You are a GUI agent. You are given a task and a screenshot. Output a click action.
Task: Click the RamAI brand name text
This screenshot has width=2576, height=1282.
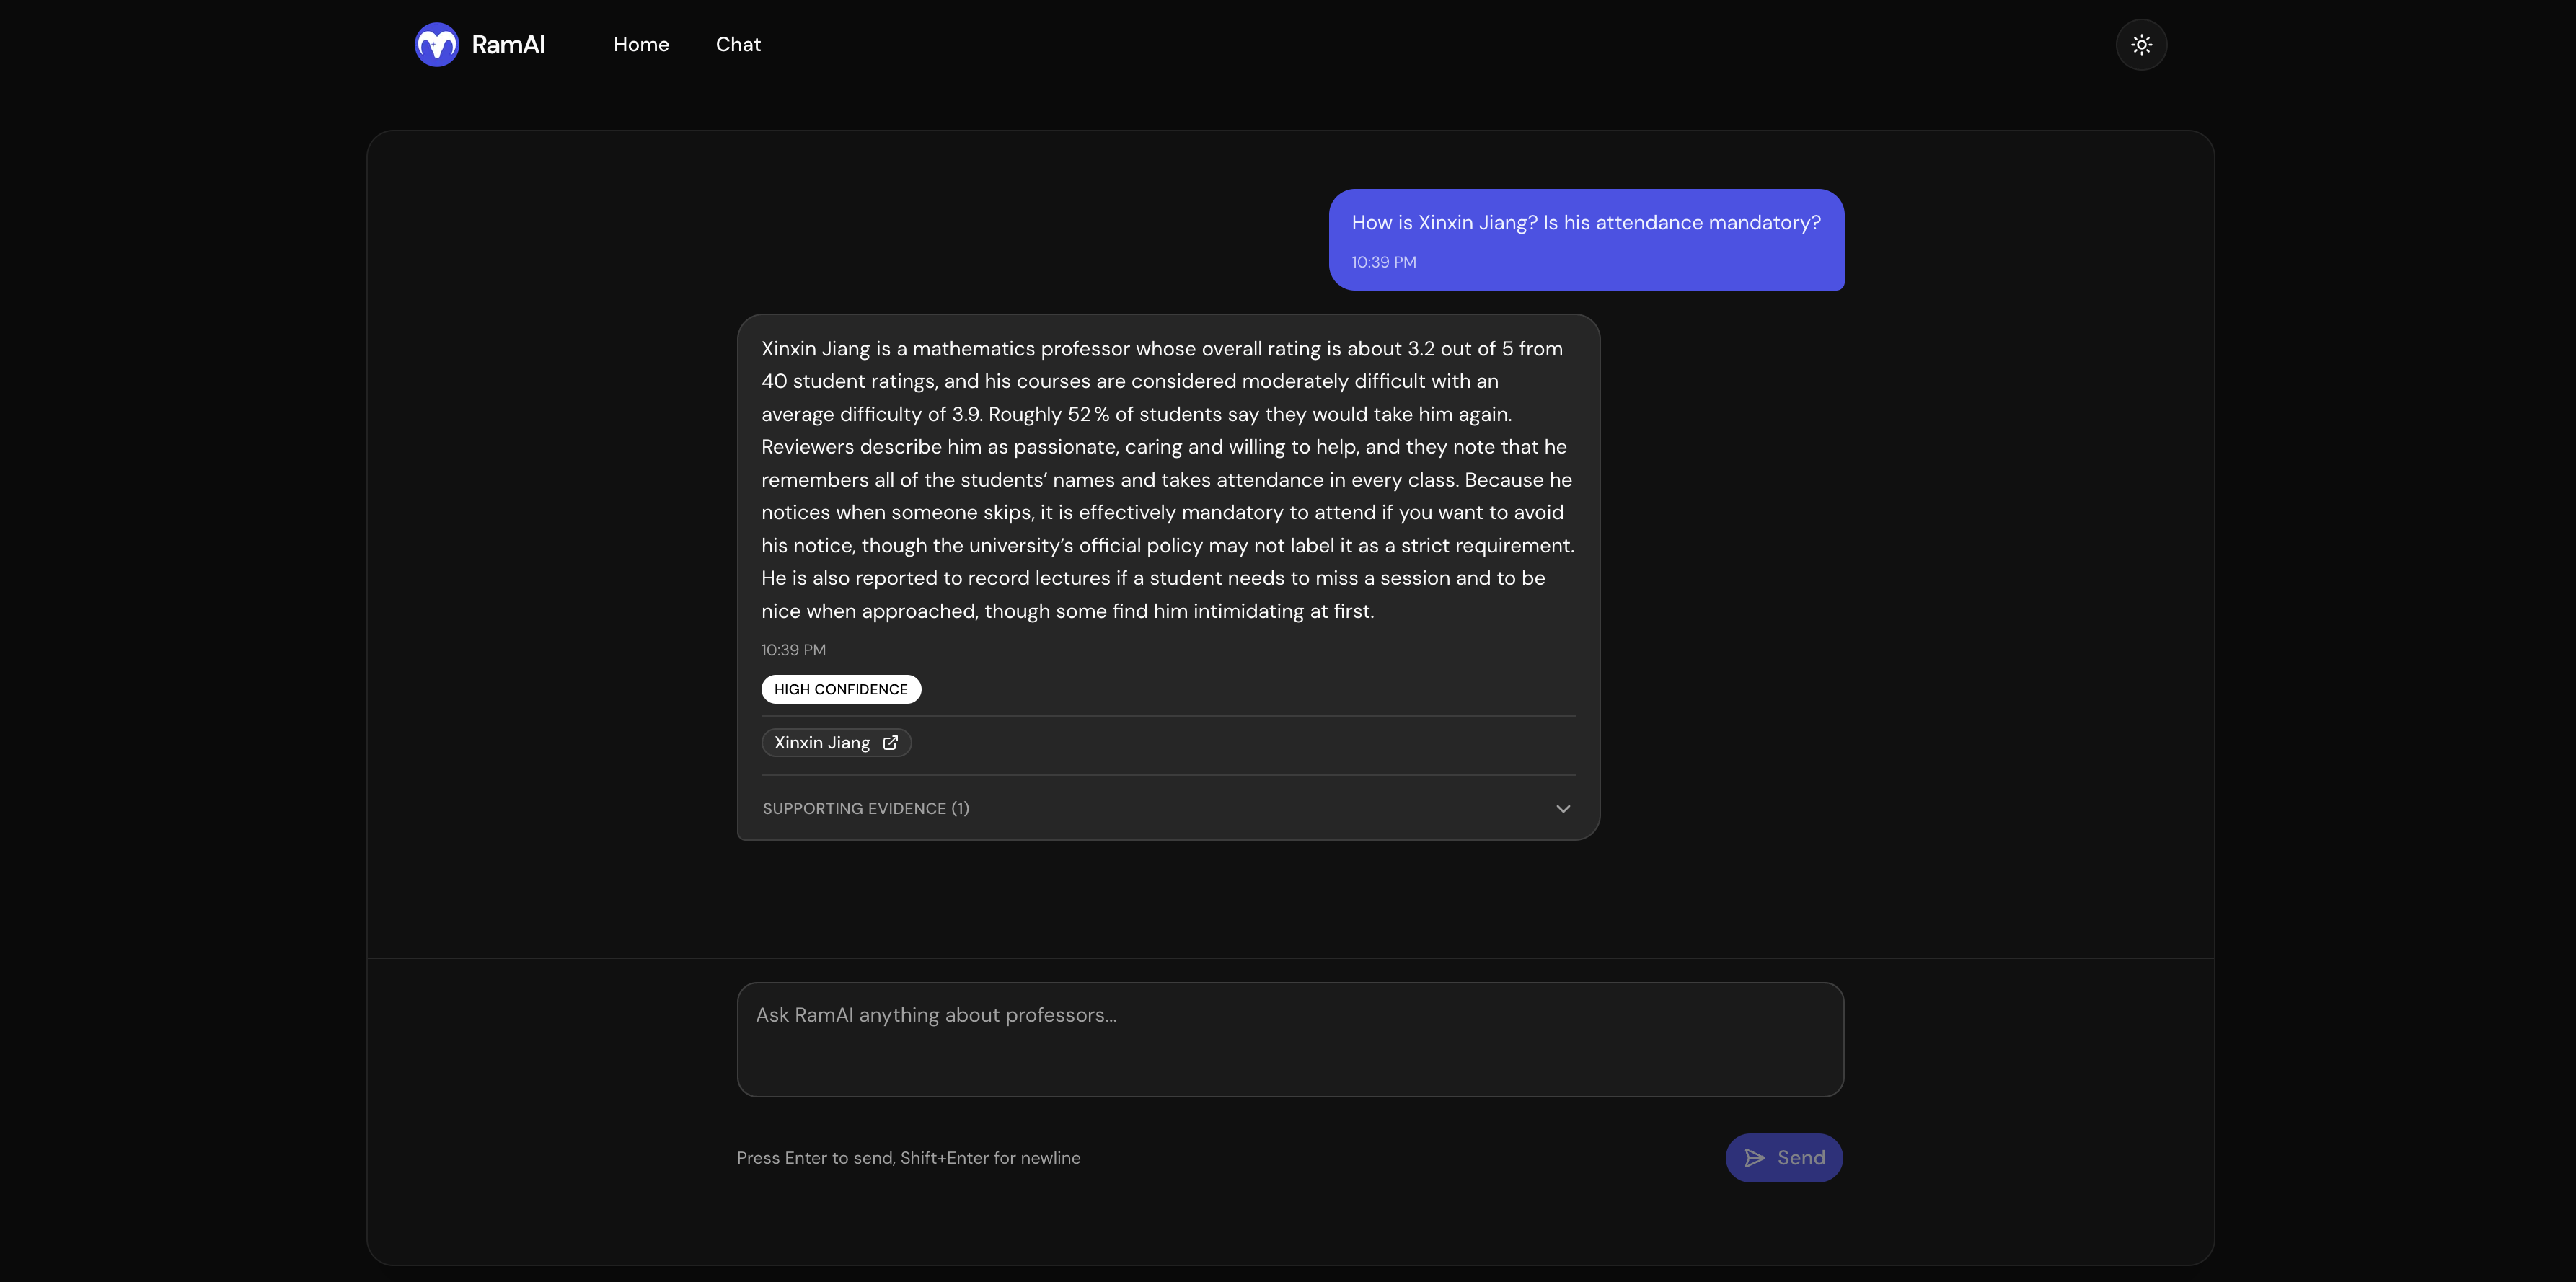coord(508,45)
